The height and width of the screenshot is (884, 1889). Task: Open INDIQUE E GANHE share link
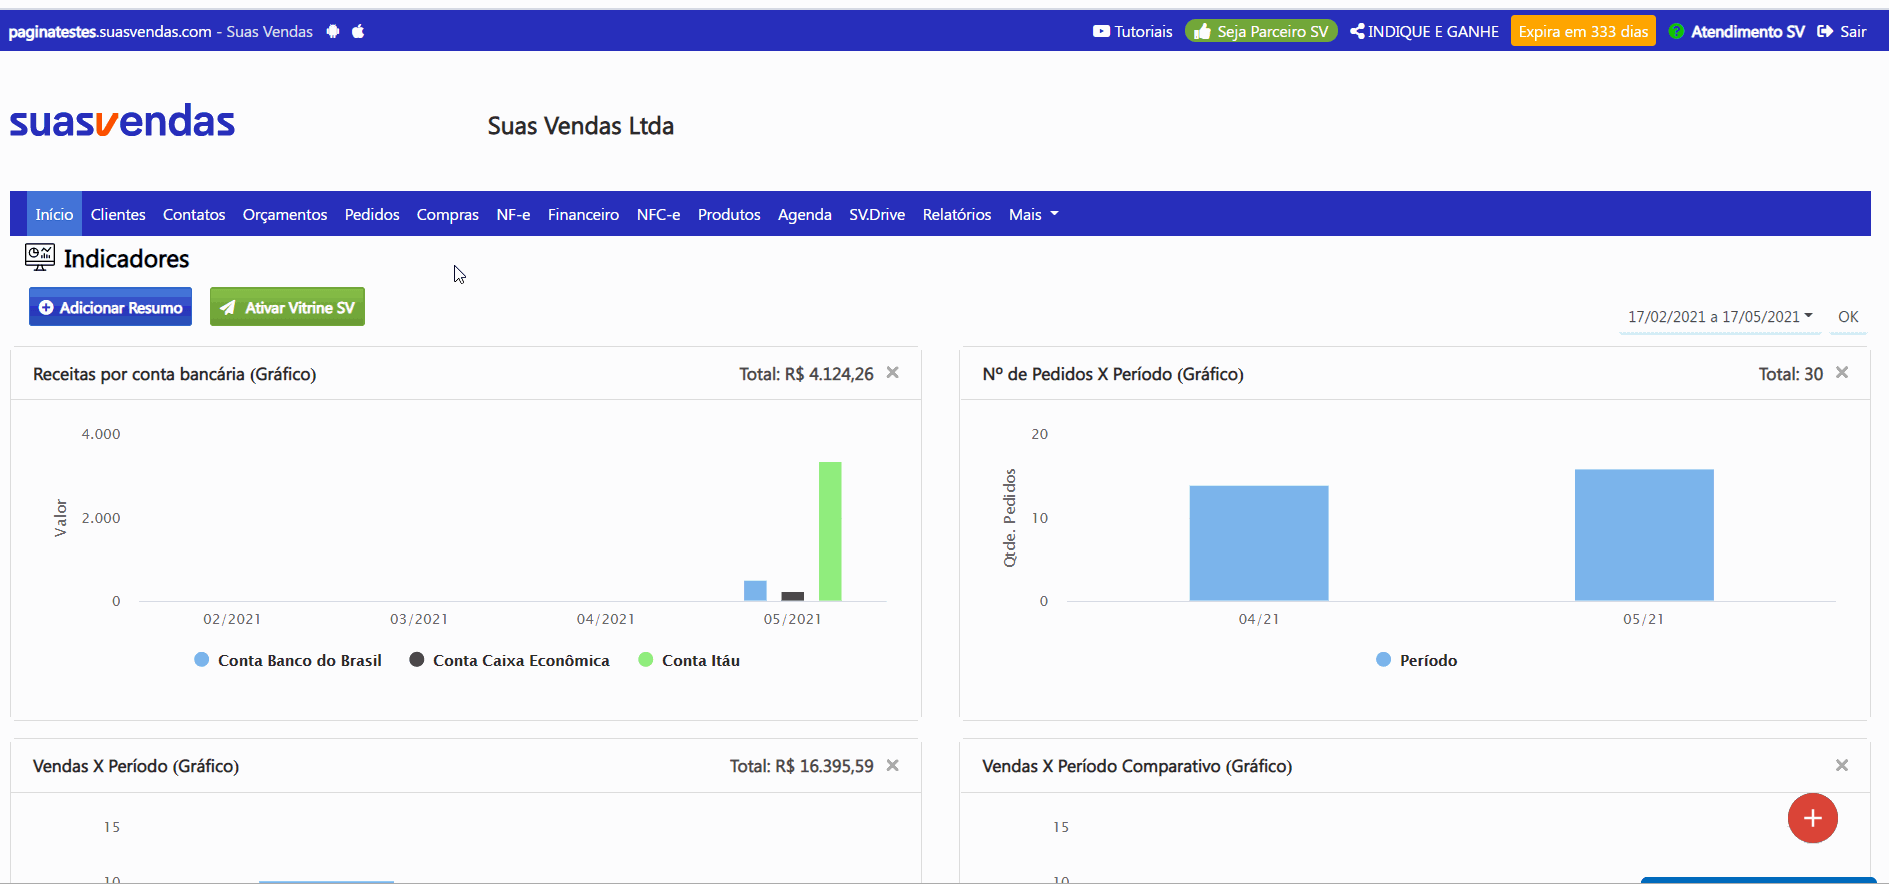coord(1424,31)
